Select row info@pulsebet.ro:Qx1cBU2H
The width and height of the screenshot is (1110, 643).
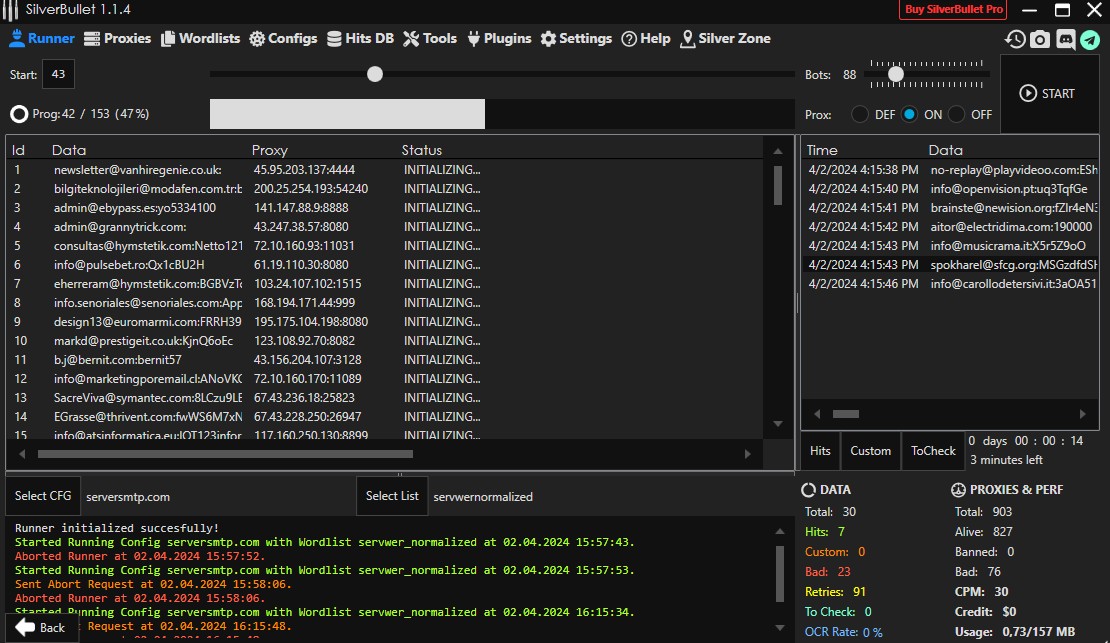385,265
